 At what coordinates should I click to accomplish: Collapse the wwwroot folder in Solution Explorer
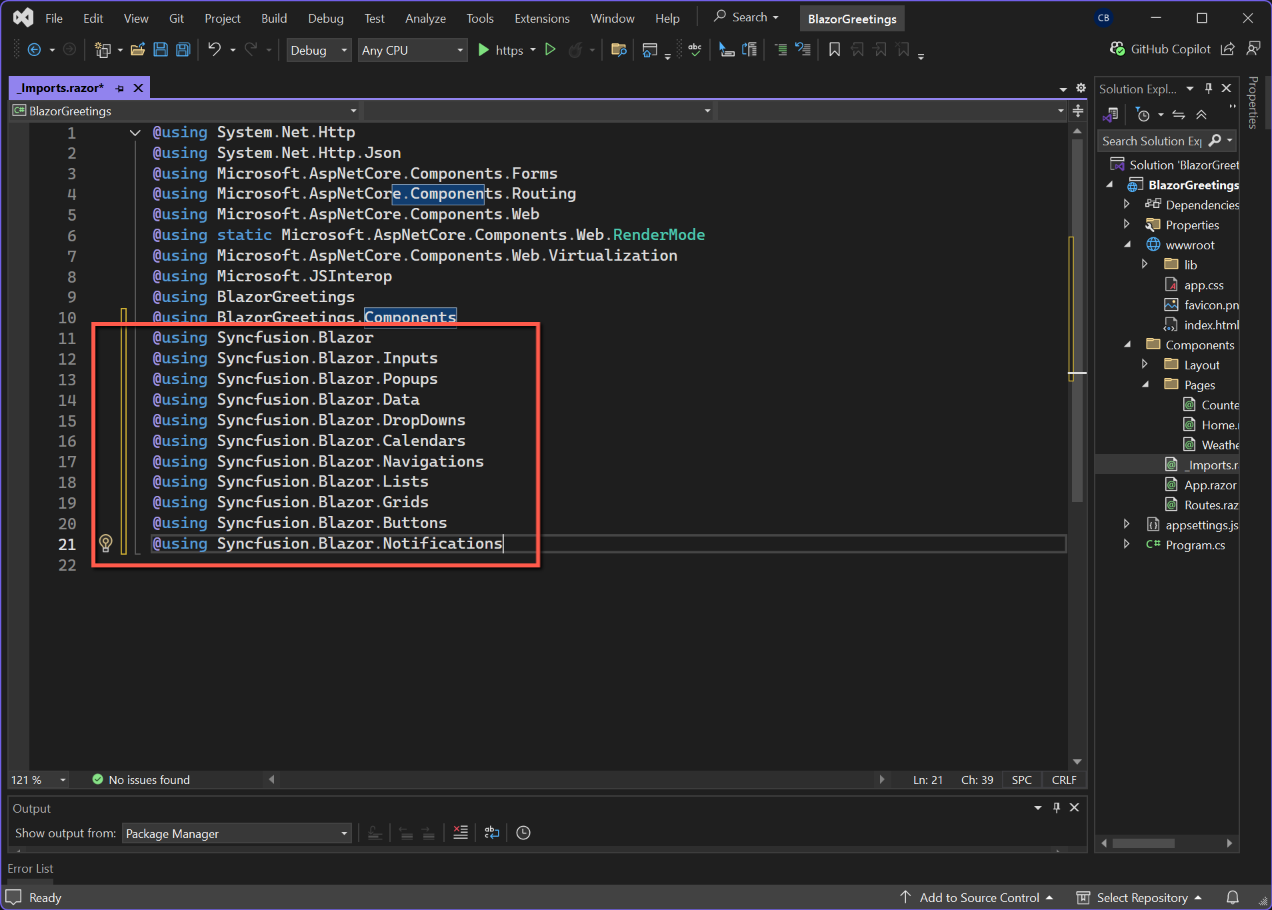(x=1127, y=245)
